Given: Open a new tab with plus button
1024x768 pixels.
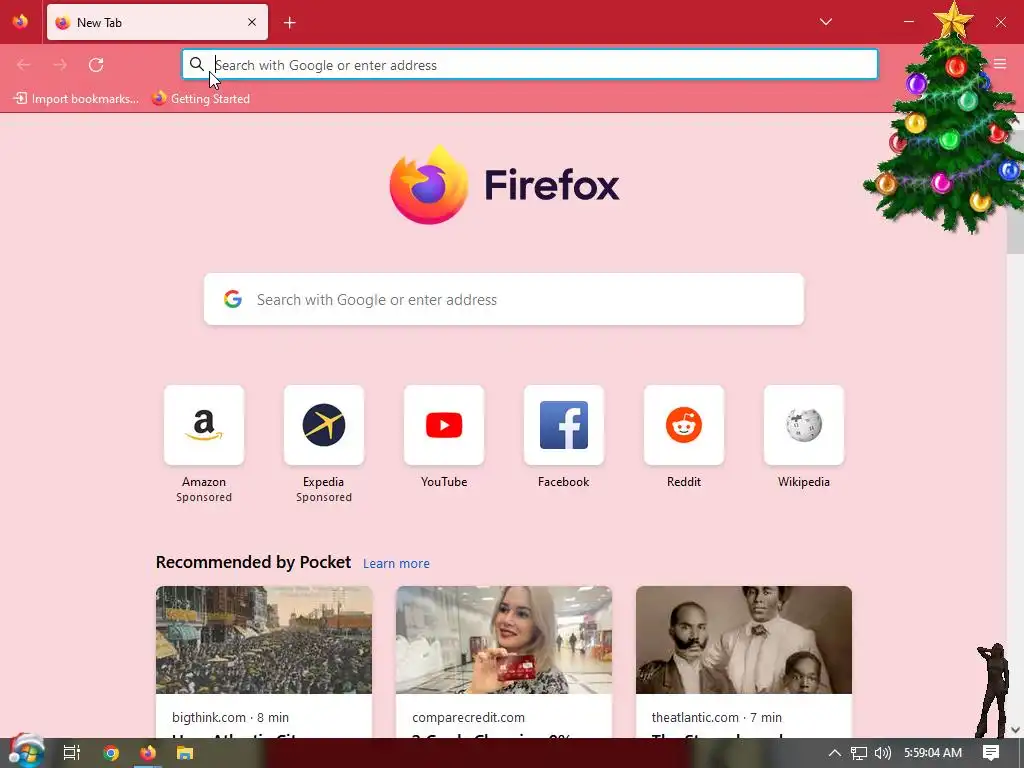Looking at the screenshot, I should [x=290, y=23].
